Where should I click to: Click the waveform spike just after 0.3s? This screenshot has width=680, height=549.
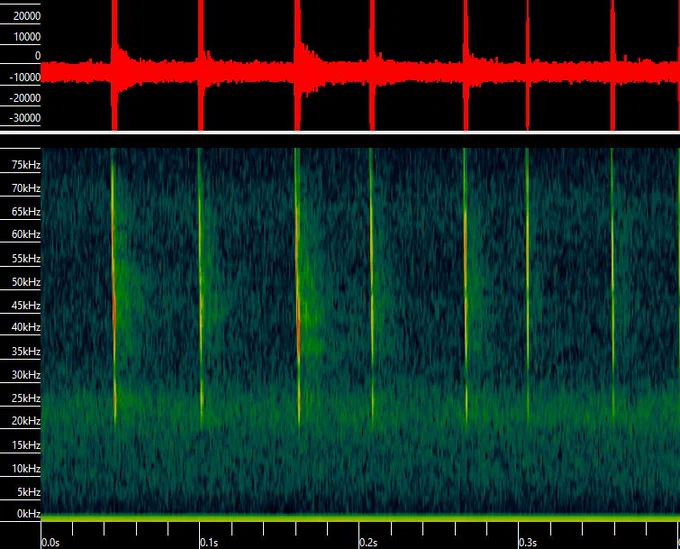click(x=527, y=65)
